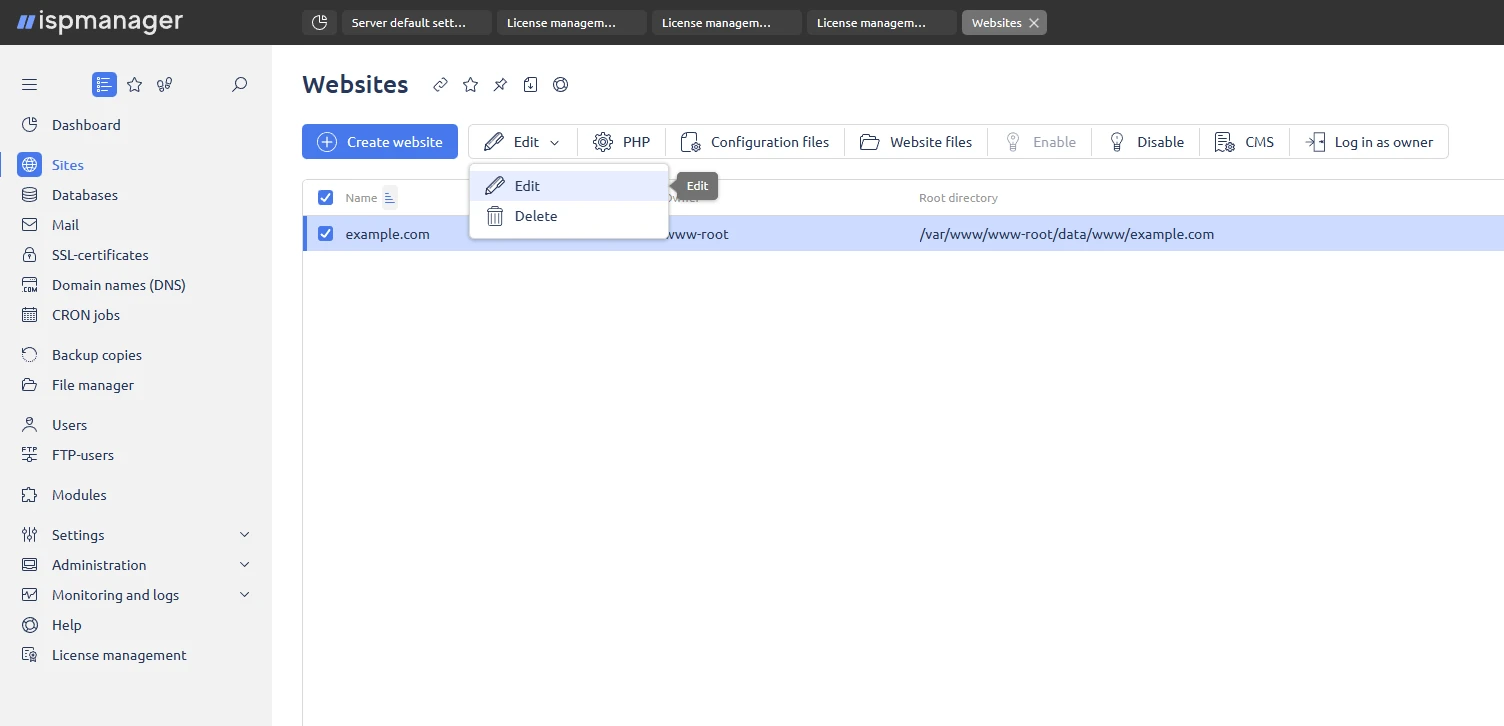The height and width of the screenshot is (726, 1504).
Task: Toggle the select-all checkbox in table header
Action: point(325,198)
